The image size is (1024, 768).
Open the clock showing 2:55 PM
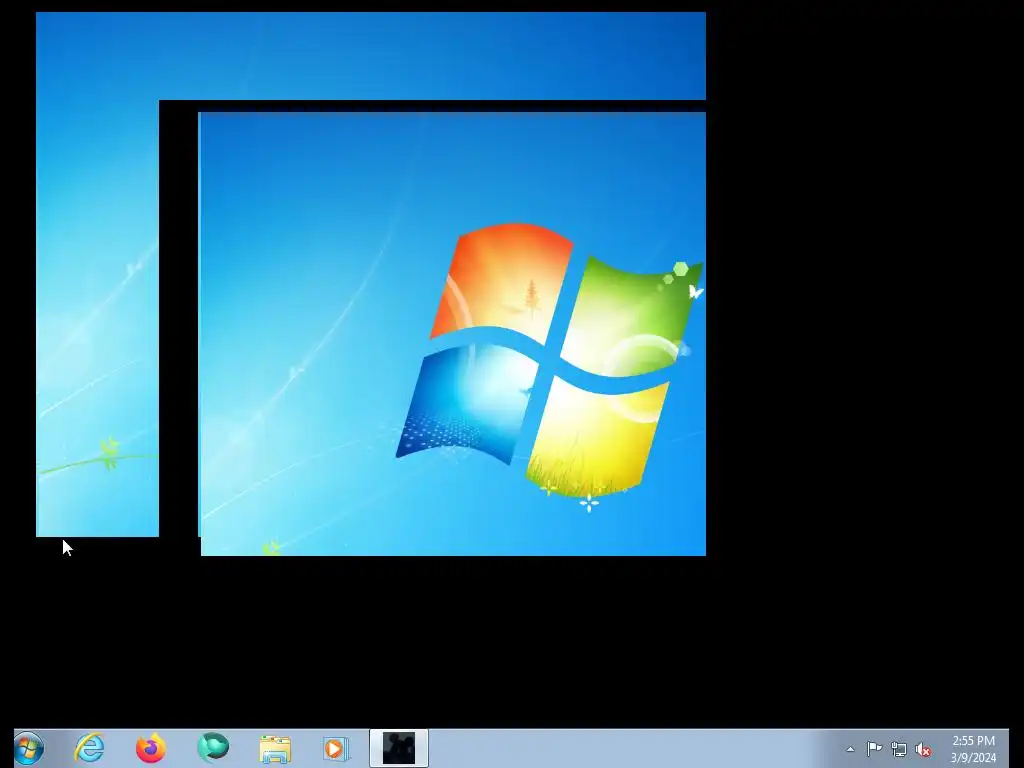click(x=973, y=749)
